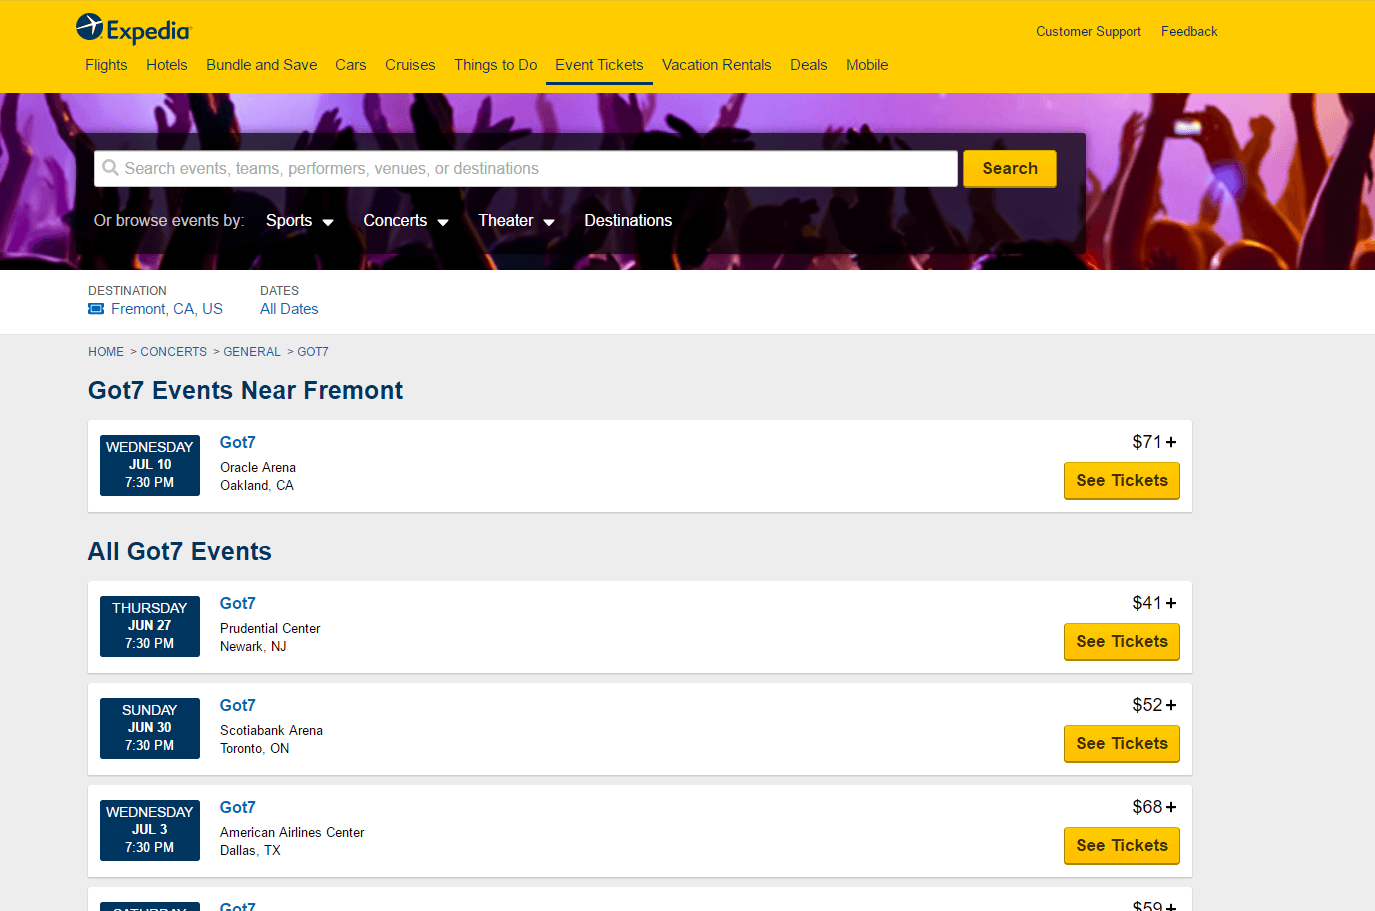Viewport: 1375px width, 911px height.
Task: Open Got7 Scotiabank Arena event title
Action: (x=238, y=705)
